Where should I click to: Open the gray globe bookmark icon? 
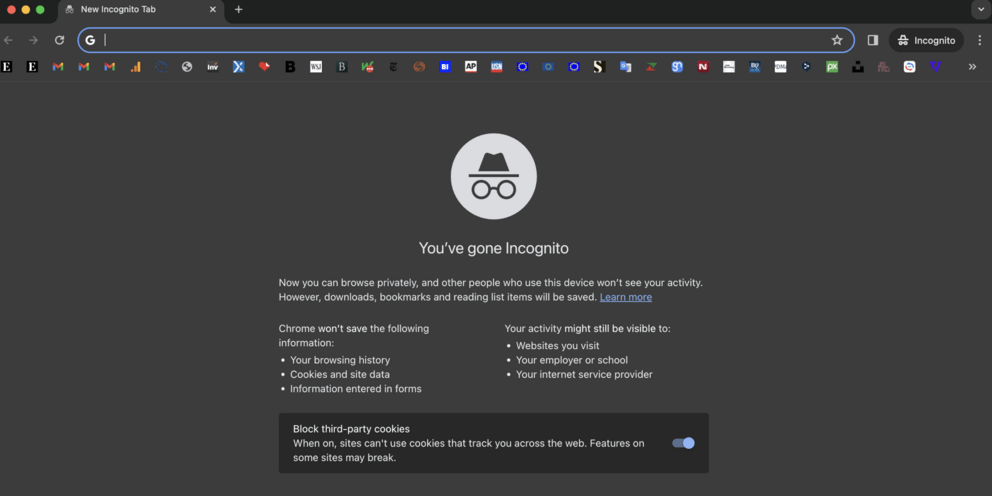[187, 66]
